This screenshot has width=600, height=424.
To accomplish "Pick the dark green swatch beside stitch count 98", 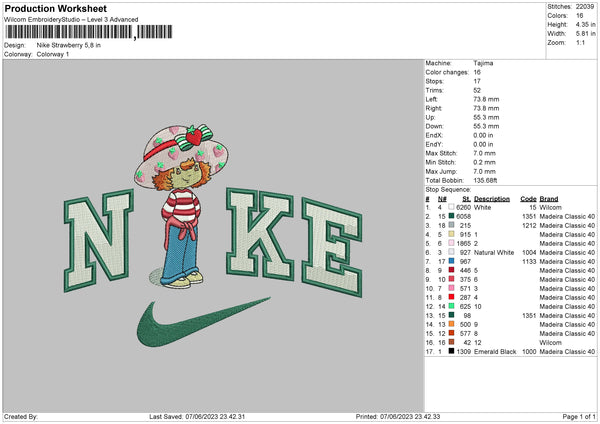I will coord(451,315).
